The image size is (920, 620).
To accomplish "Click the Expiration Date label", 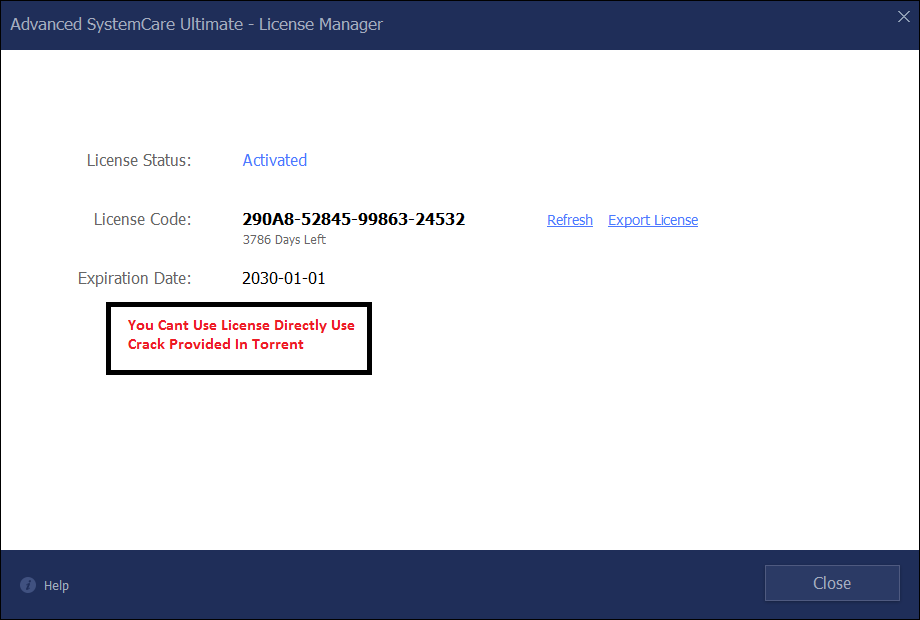I will 134,278.
